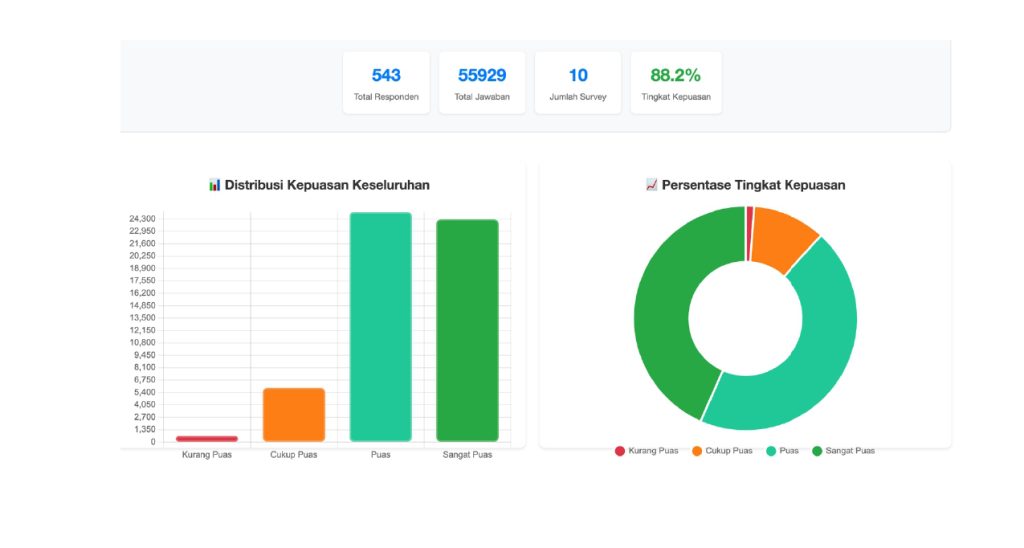This screenshot has height=548, width=1024.
Task: Click the Persentase Tingkat Kepuasan heading
Action: (x=753, y=185)
